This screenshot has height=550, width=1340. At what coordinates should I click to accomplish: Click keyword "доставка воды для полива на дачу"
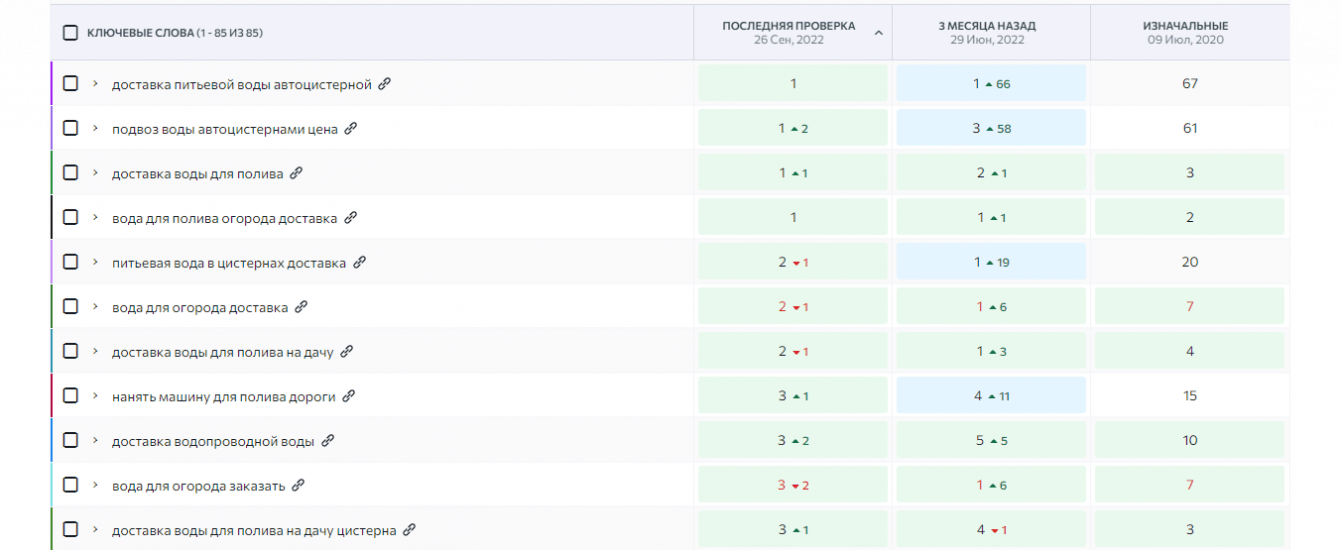pos(222,352)
